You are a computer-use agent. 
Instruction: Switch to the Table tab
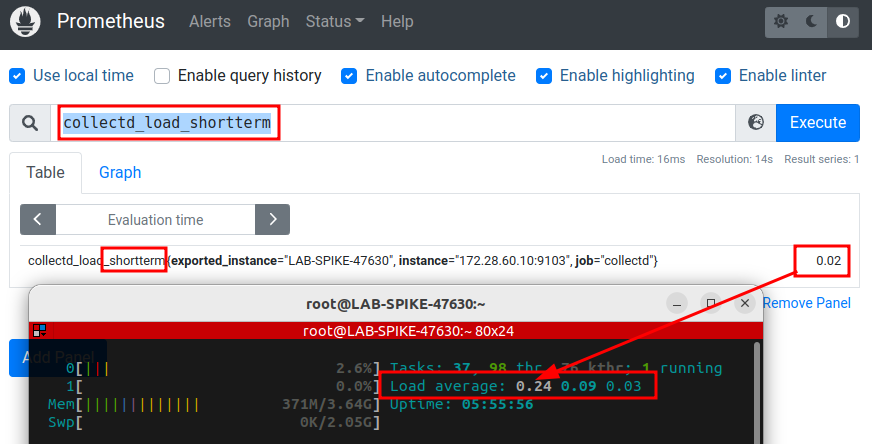46,172
